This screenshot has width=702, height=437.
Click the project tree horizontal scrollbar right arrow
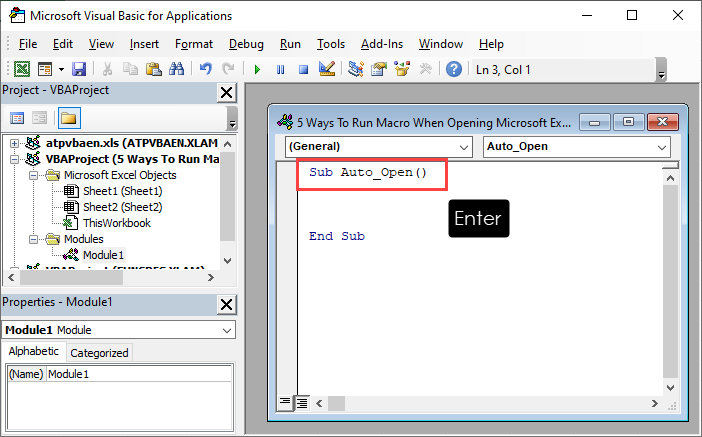(x=211, y=278)
